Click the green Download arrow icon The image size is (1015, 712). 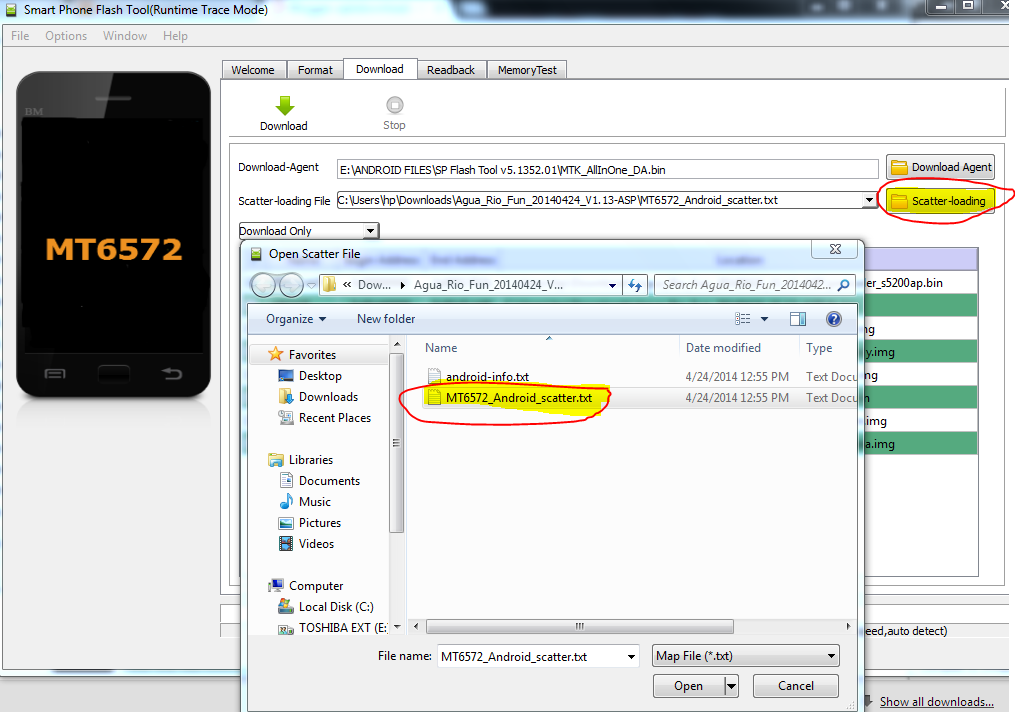[x=285, y=106]
